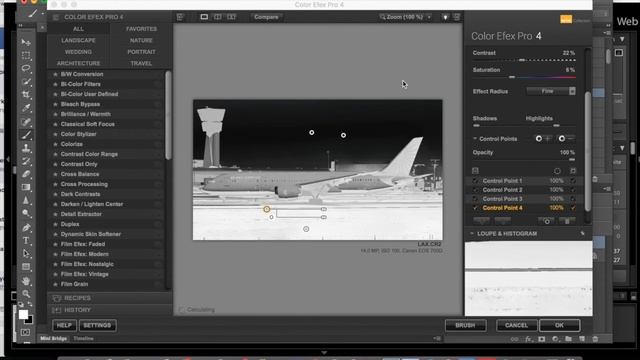Switch to split preview mode
This screenshot has height=360, width=640.
(x=218, y=17)
